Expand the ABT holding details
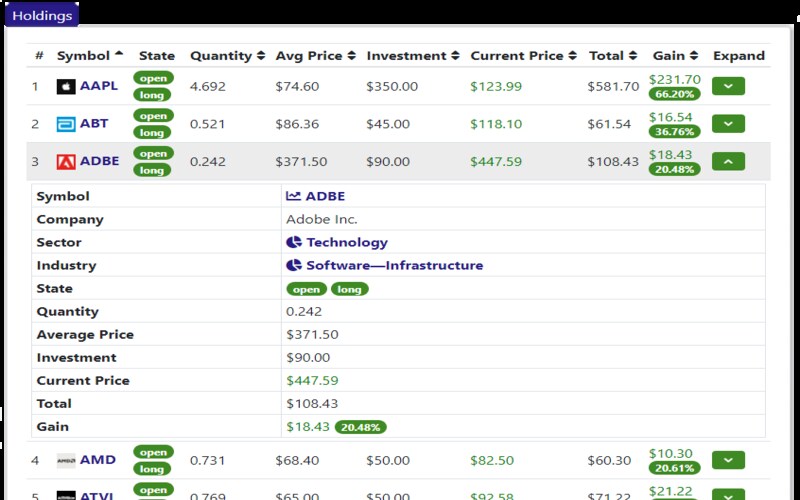 coord(728,124)
